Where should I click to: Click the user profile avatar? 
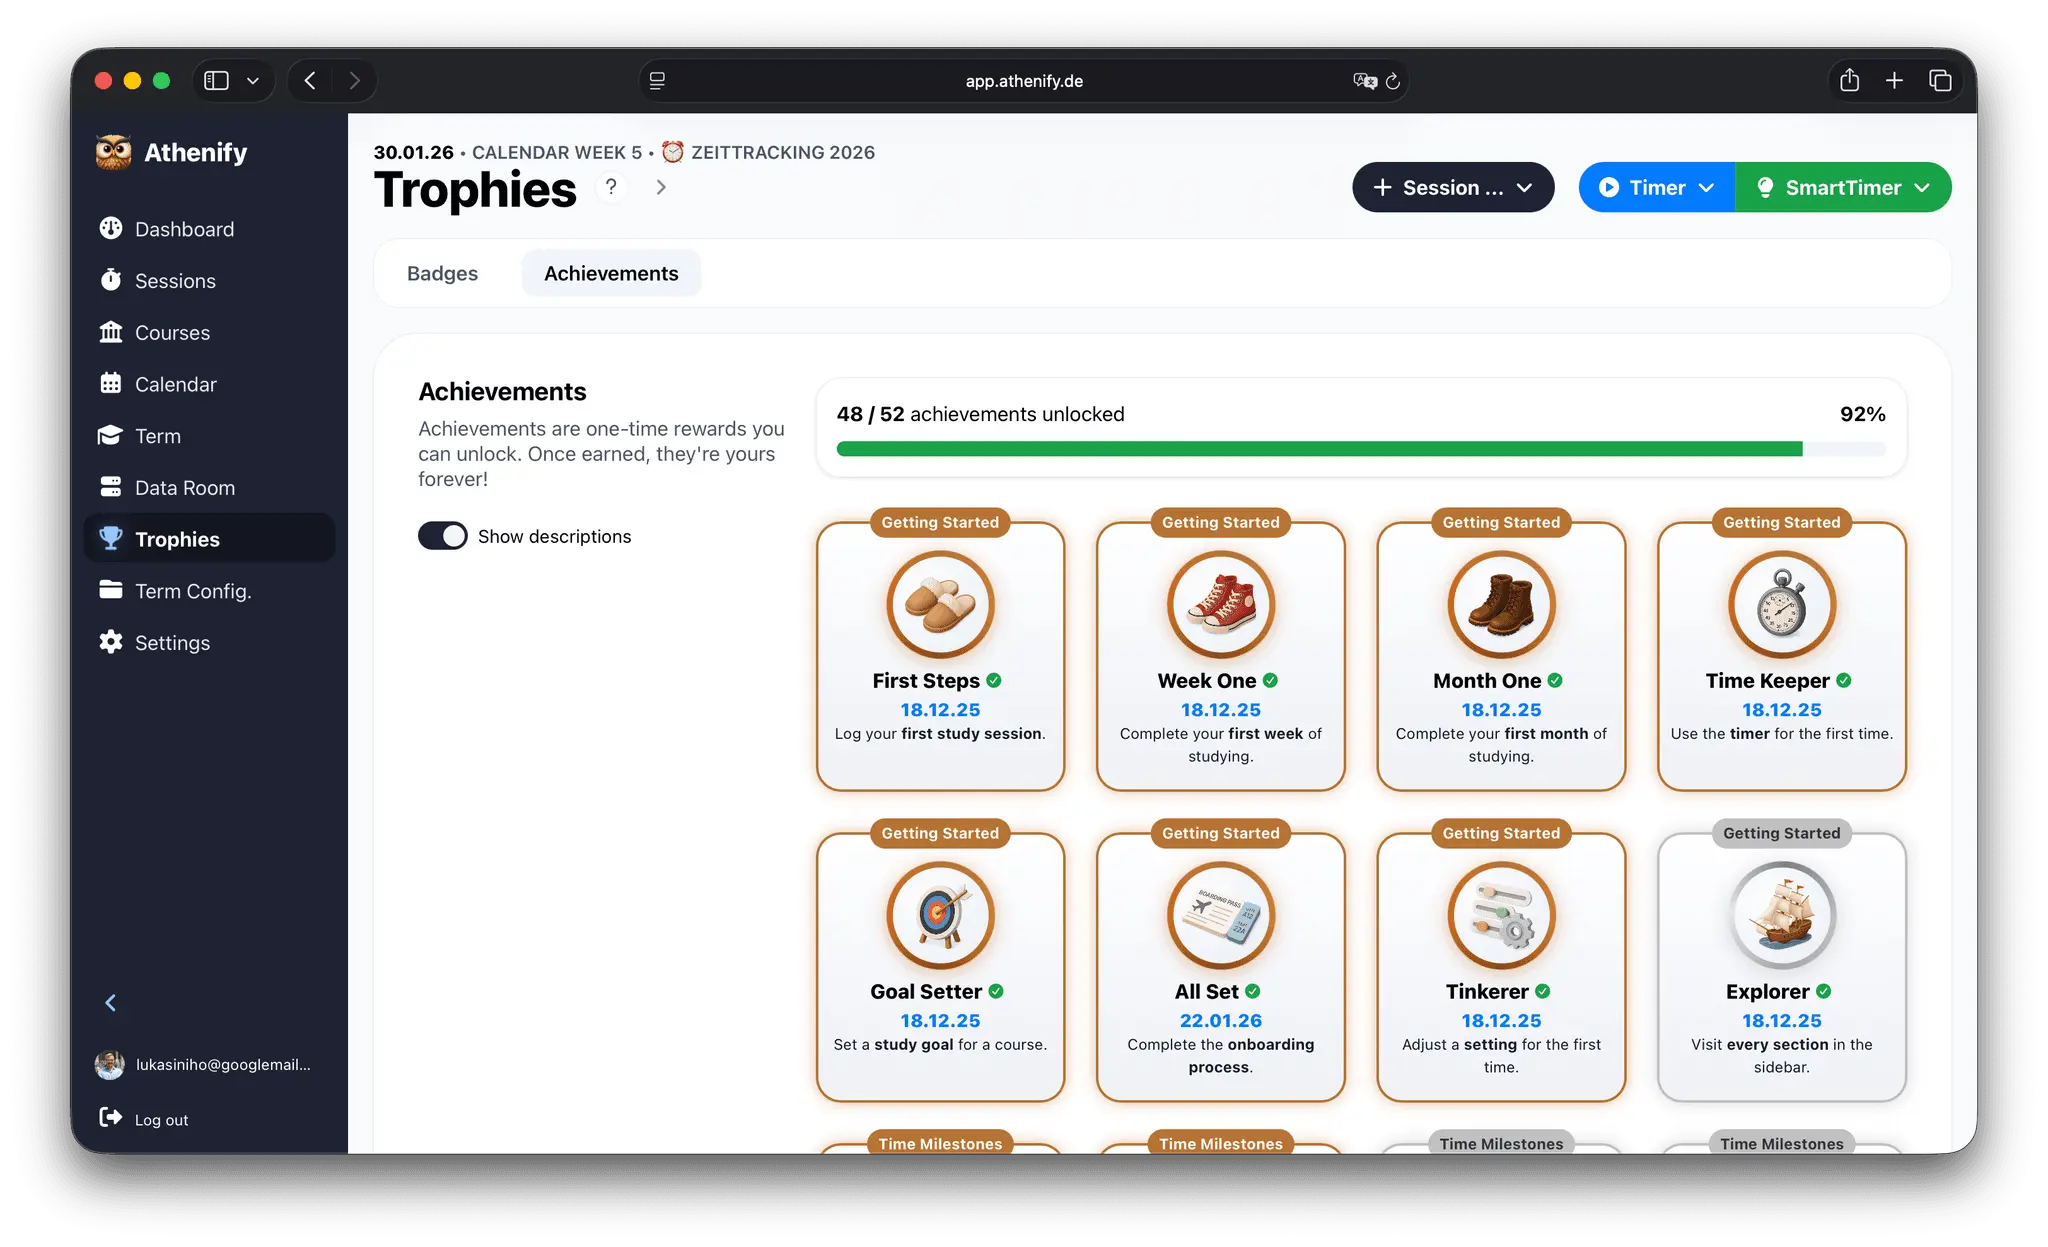pos(109,1065)
